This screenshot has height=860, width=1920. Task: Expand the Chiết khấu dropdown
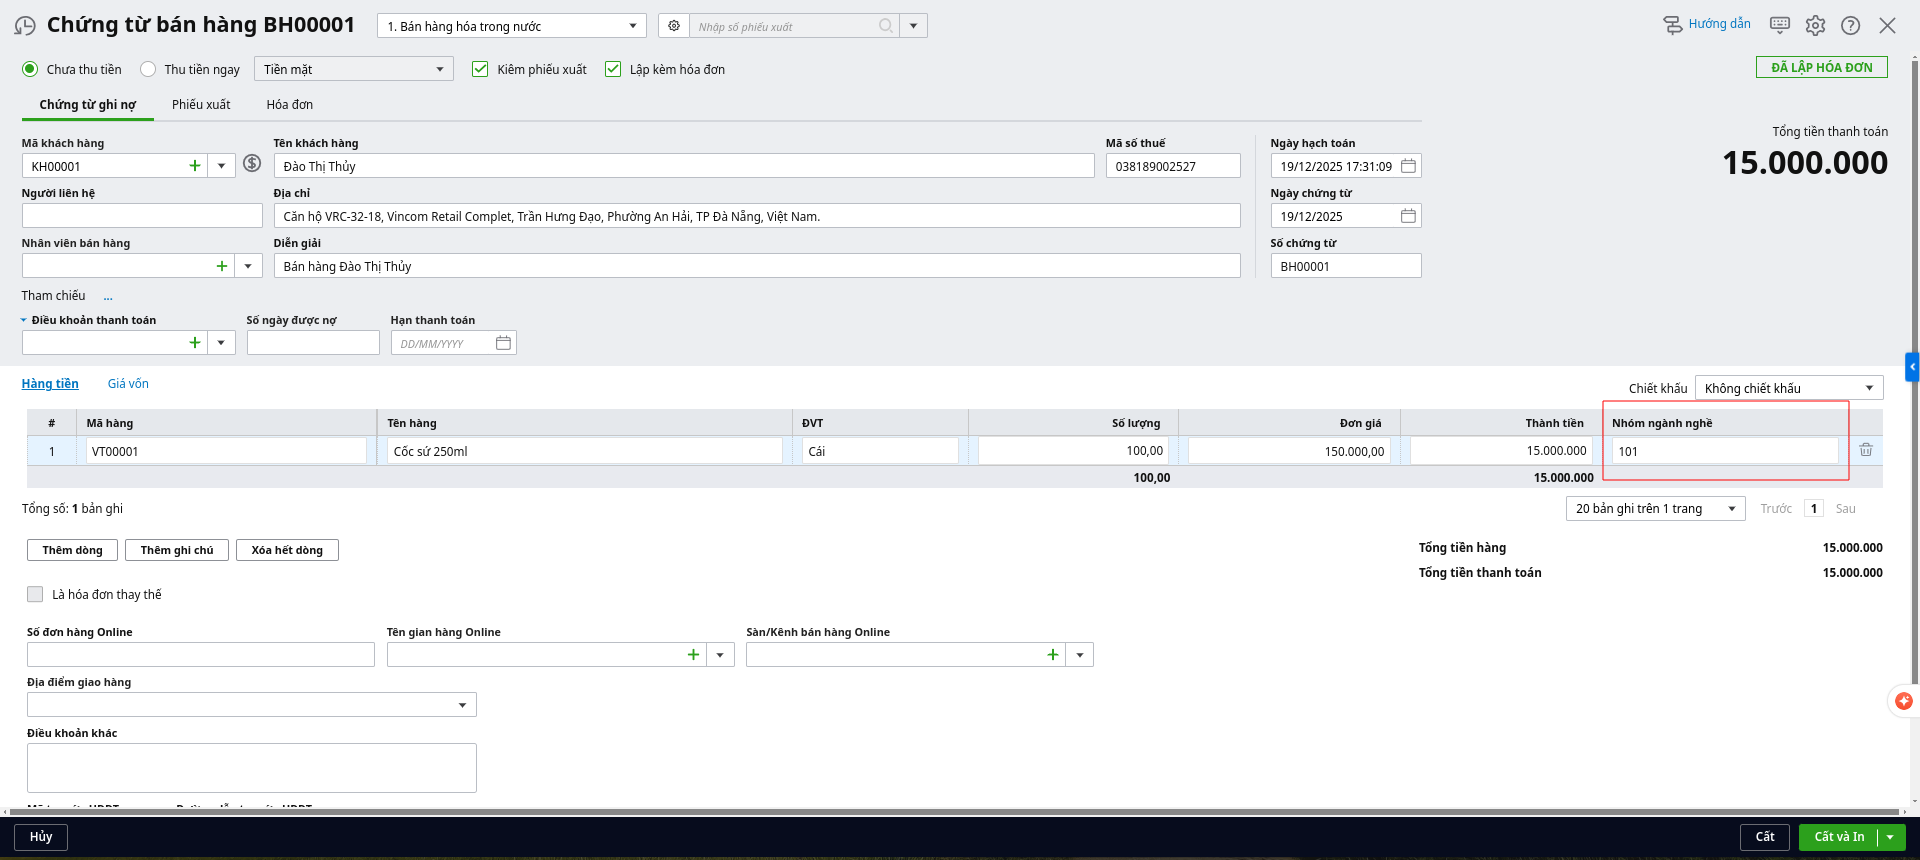[1789, 388]
